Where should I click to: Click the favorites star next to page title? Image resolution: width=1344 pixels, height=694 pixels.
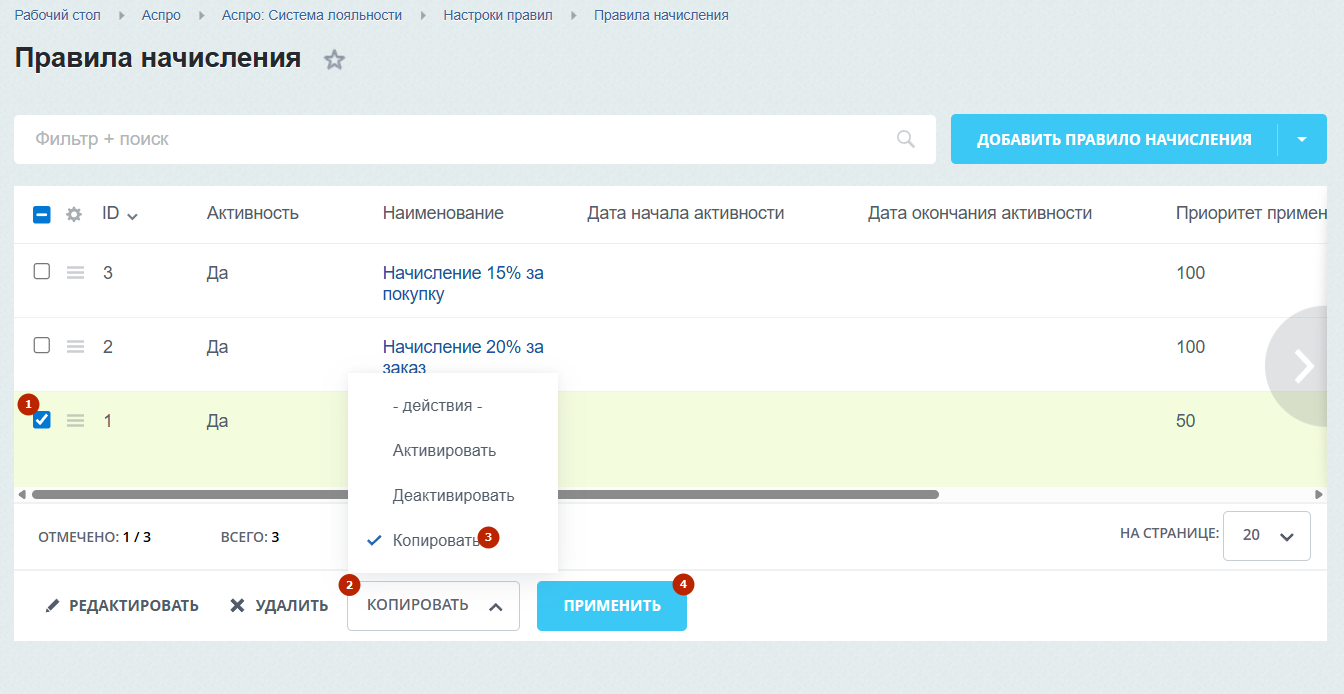334,60
